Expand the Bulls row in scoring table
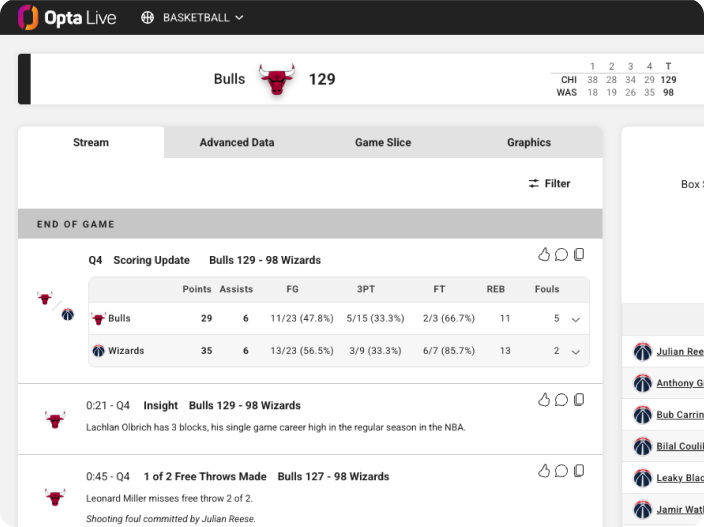 (x=576, y=319)
